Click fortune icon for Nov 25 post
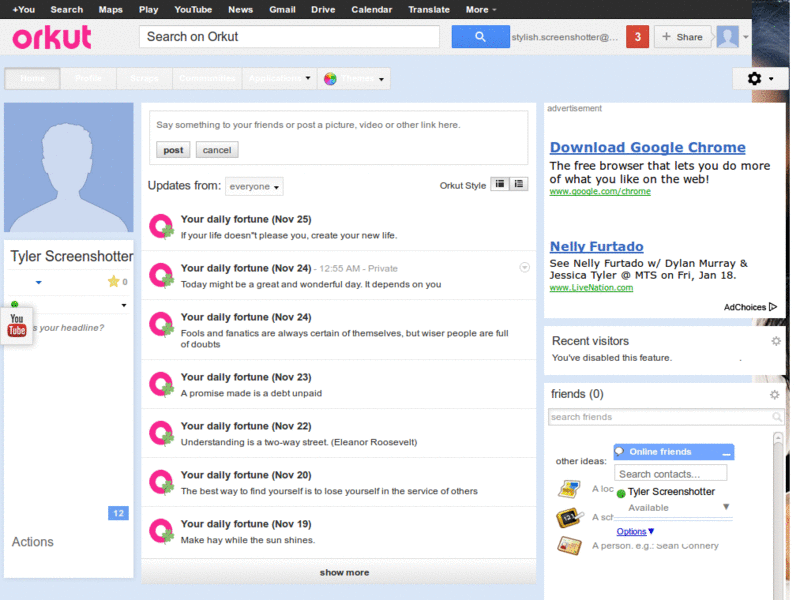 pyautogui.click(x=161, y=227)
